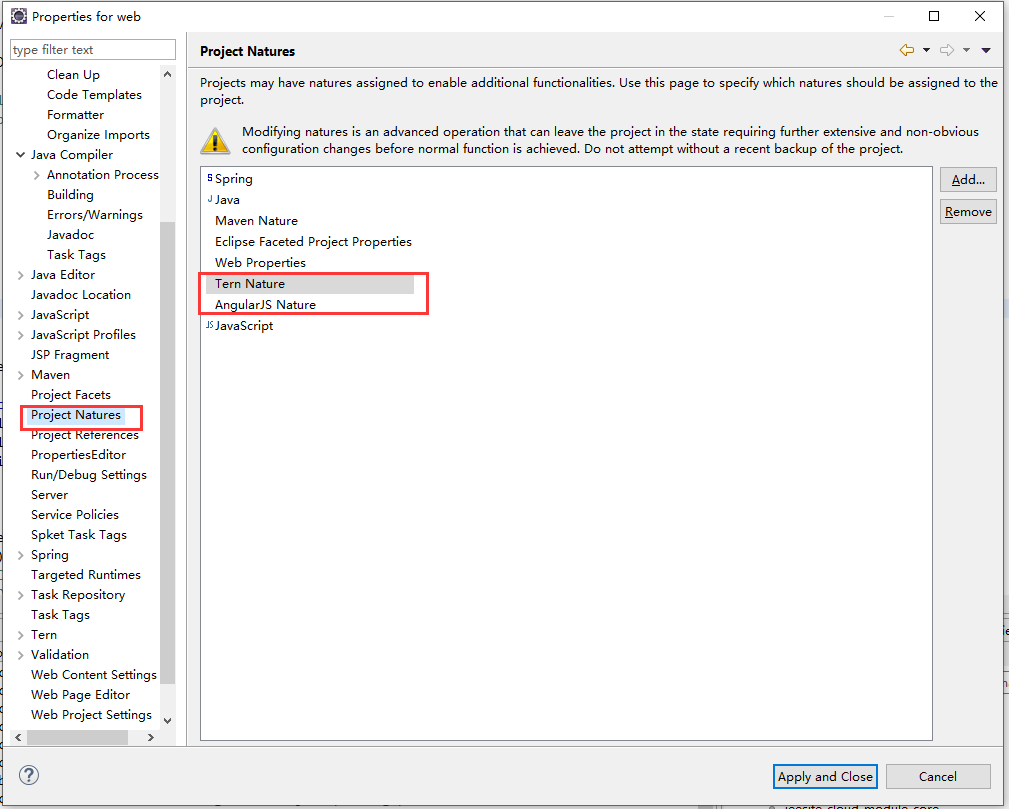
Task: Expand the JavaScript Profiles node
Action: click(x=21, y=335)
